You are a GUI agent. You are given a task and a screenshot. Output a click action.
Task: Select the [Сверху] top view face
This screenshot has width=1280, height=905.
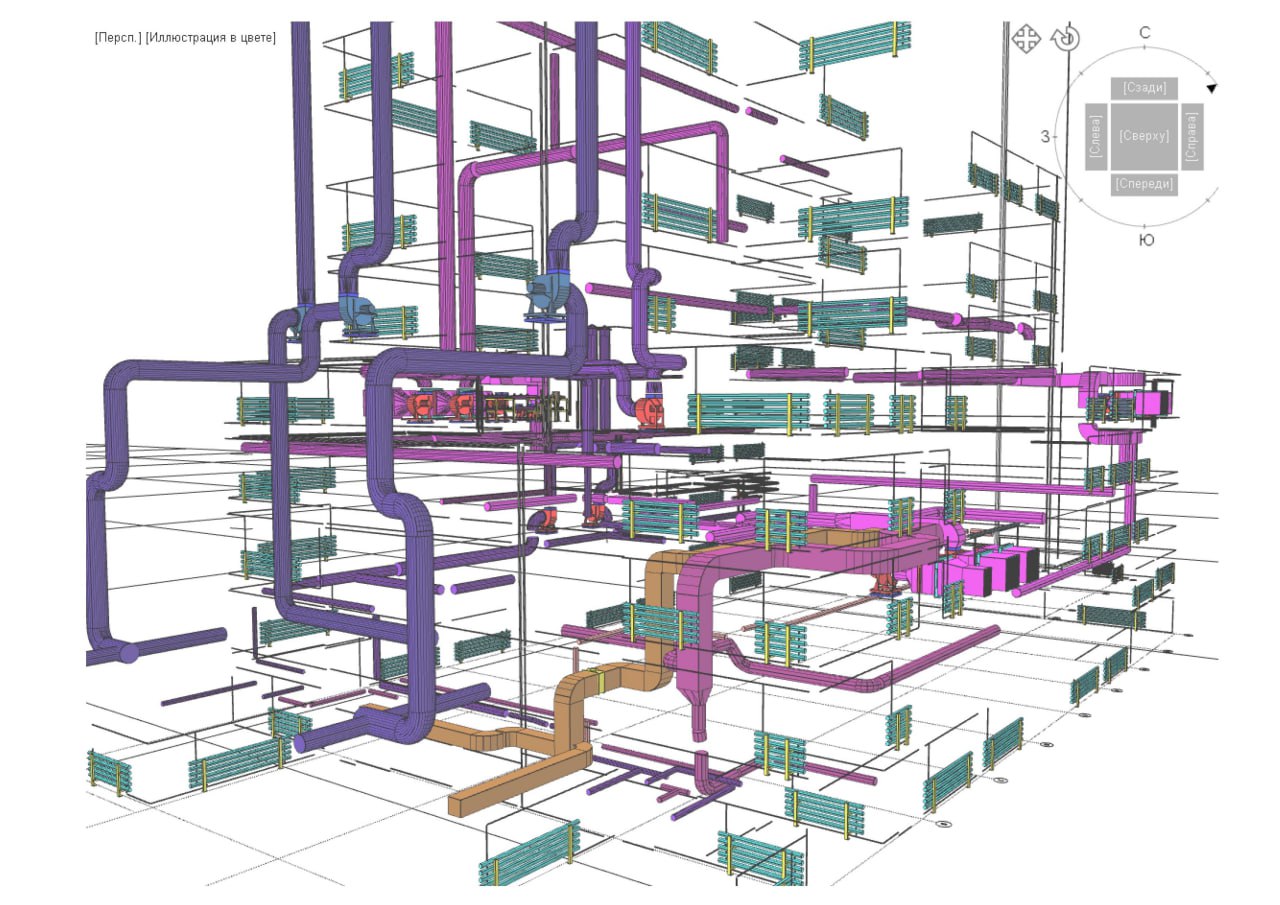tap(1144, 136)
